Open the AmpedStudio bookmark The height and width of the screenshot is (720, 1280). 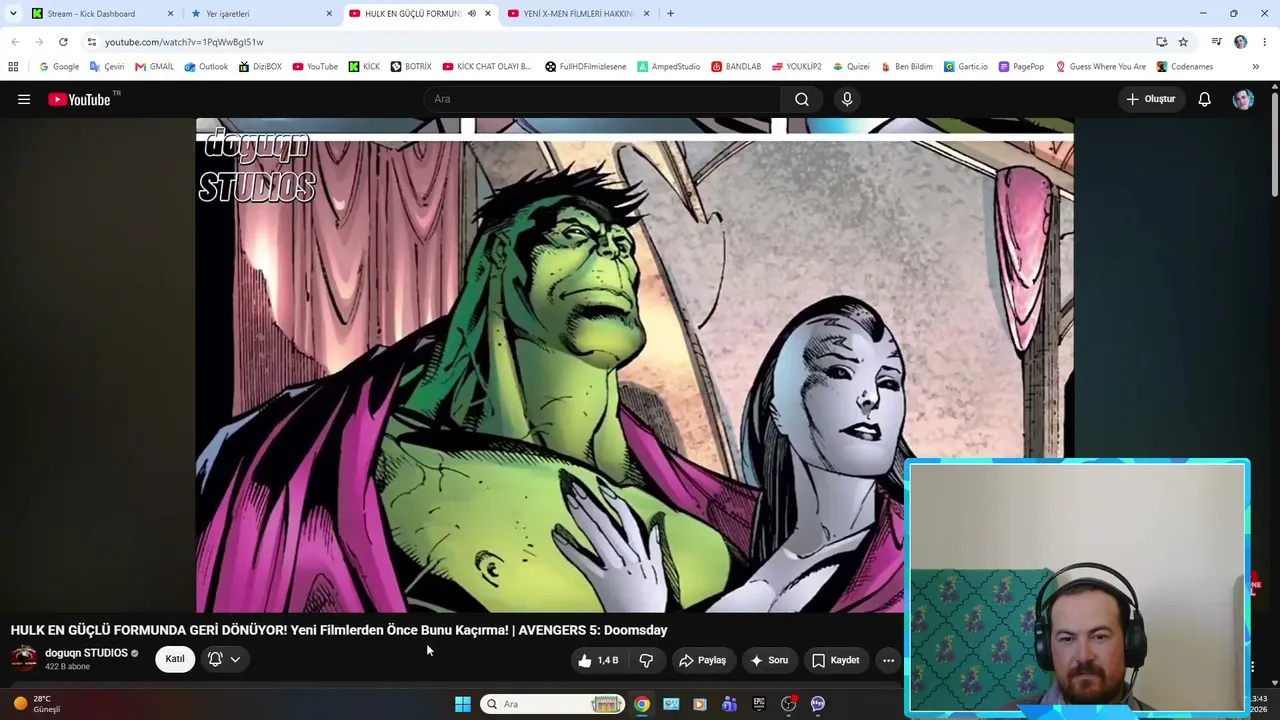[668, 67]
